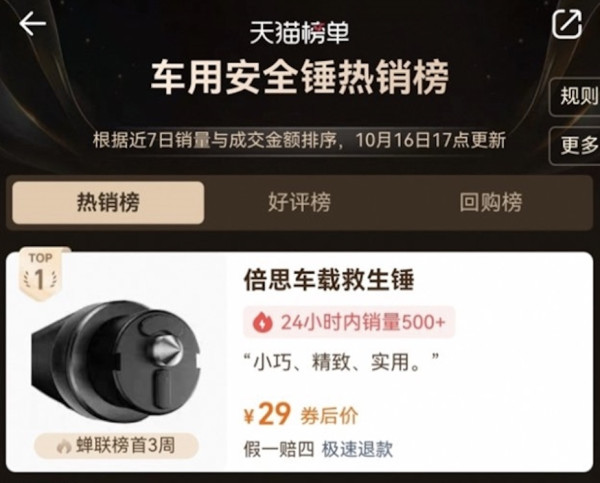The width and height of the screenshot is (600, 483).
Task: Click the 天猫榜单 logo title
Action: coord(299,33)
